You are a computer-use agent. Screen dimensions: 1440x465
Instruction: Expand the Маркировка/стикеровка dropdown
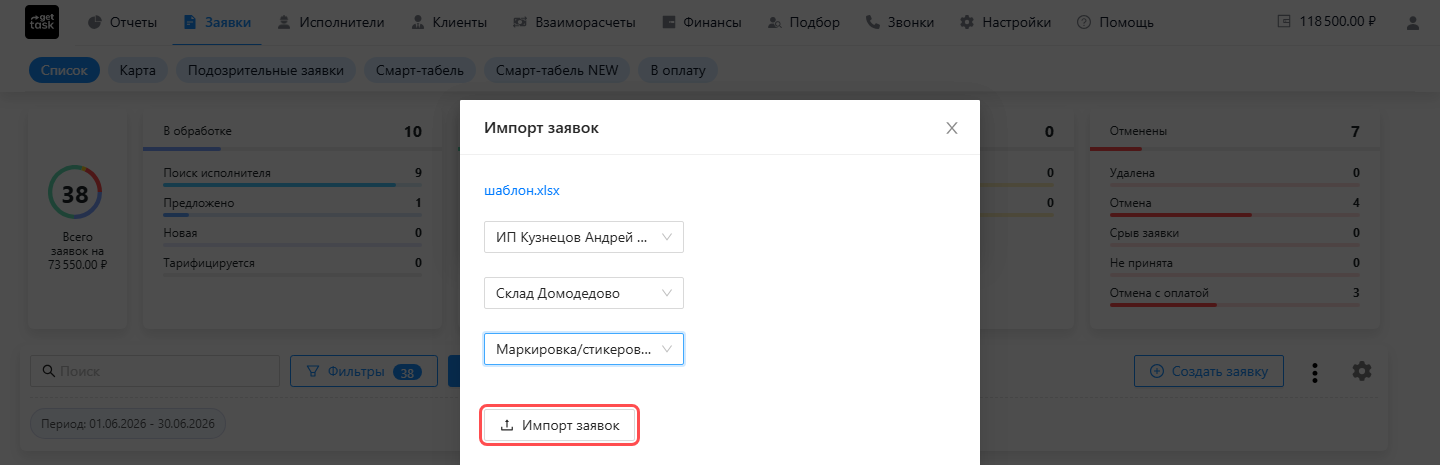584,349
